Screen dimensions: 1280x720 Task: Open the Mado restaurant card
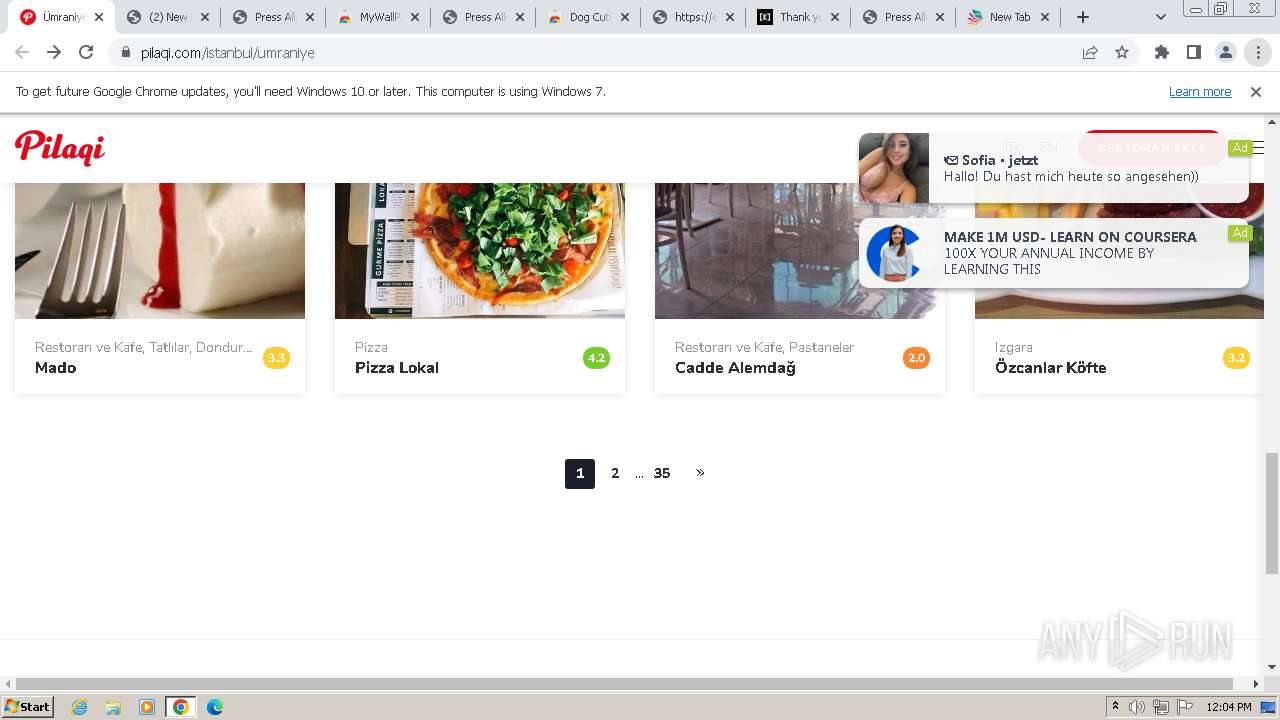point(160,288)
